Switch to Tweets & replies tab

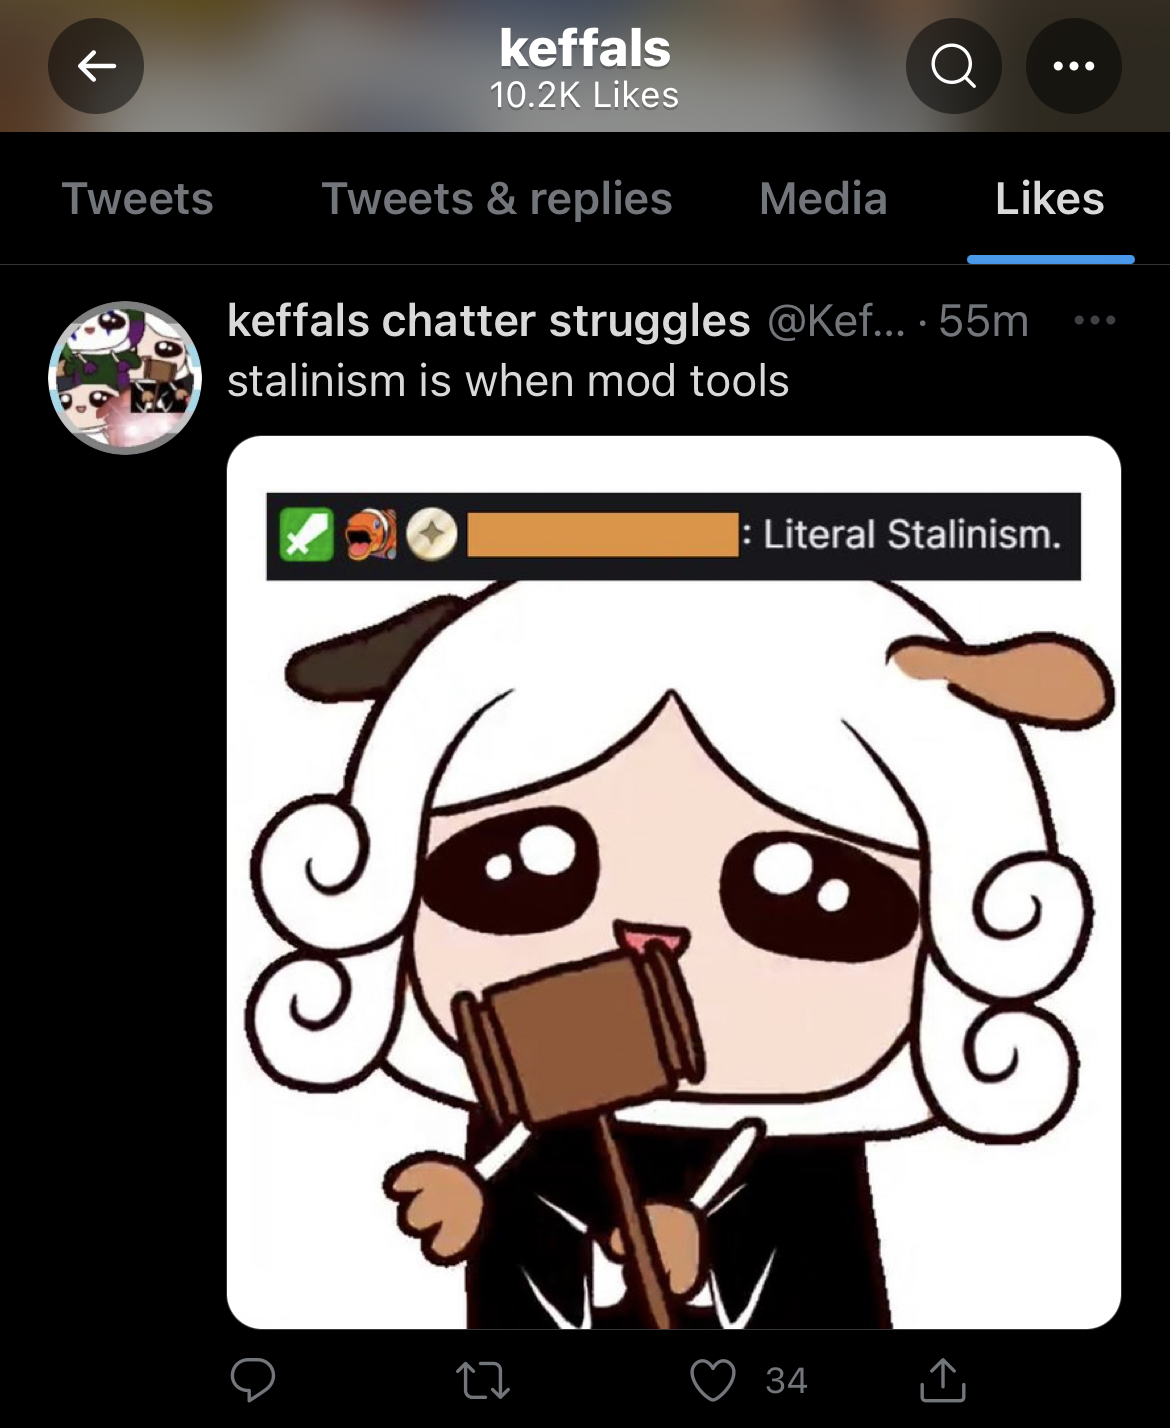click(497, 198)
